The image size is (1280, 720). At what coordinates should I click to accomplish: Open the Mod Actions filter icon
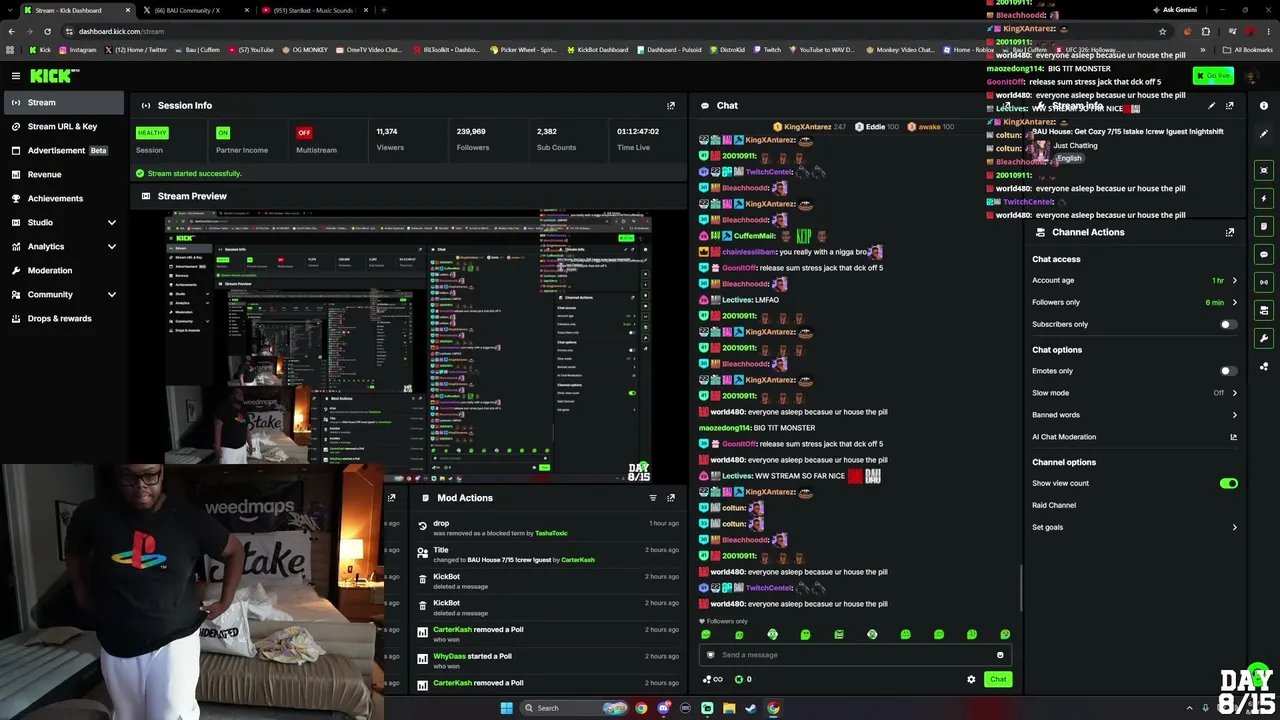pyautogui.click(x=653, y=498)
